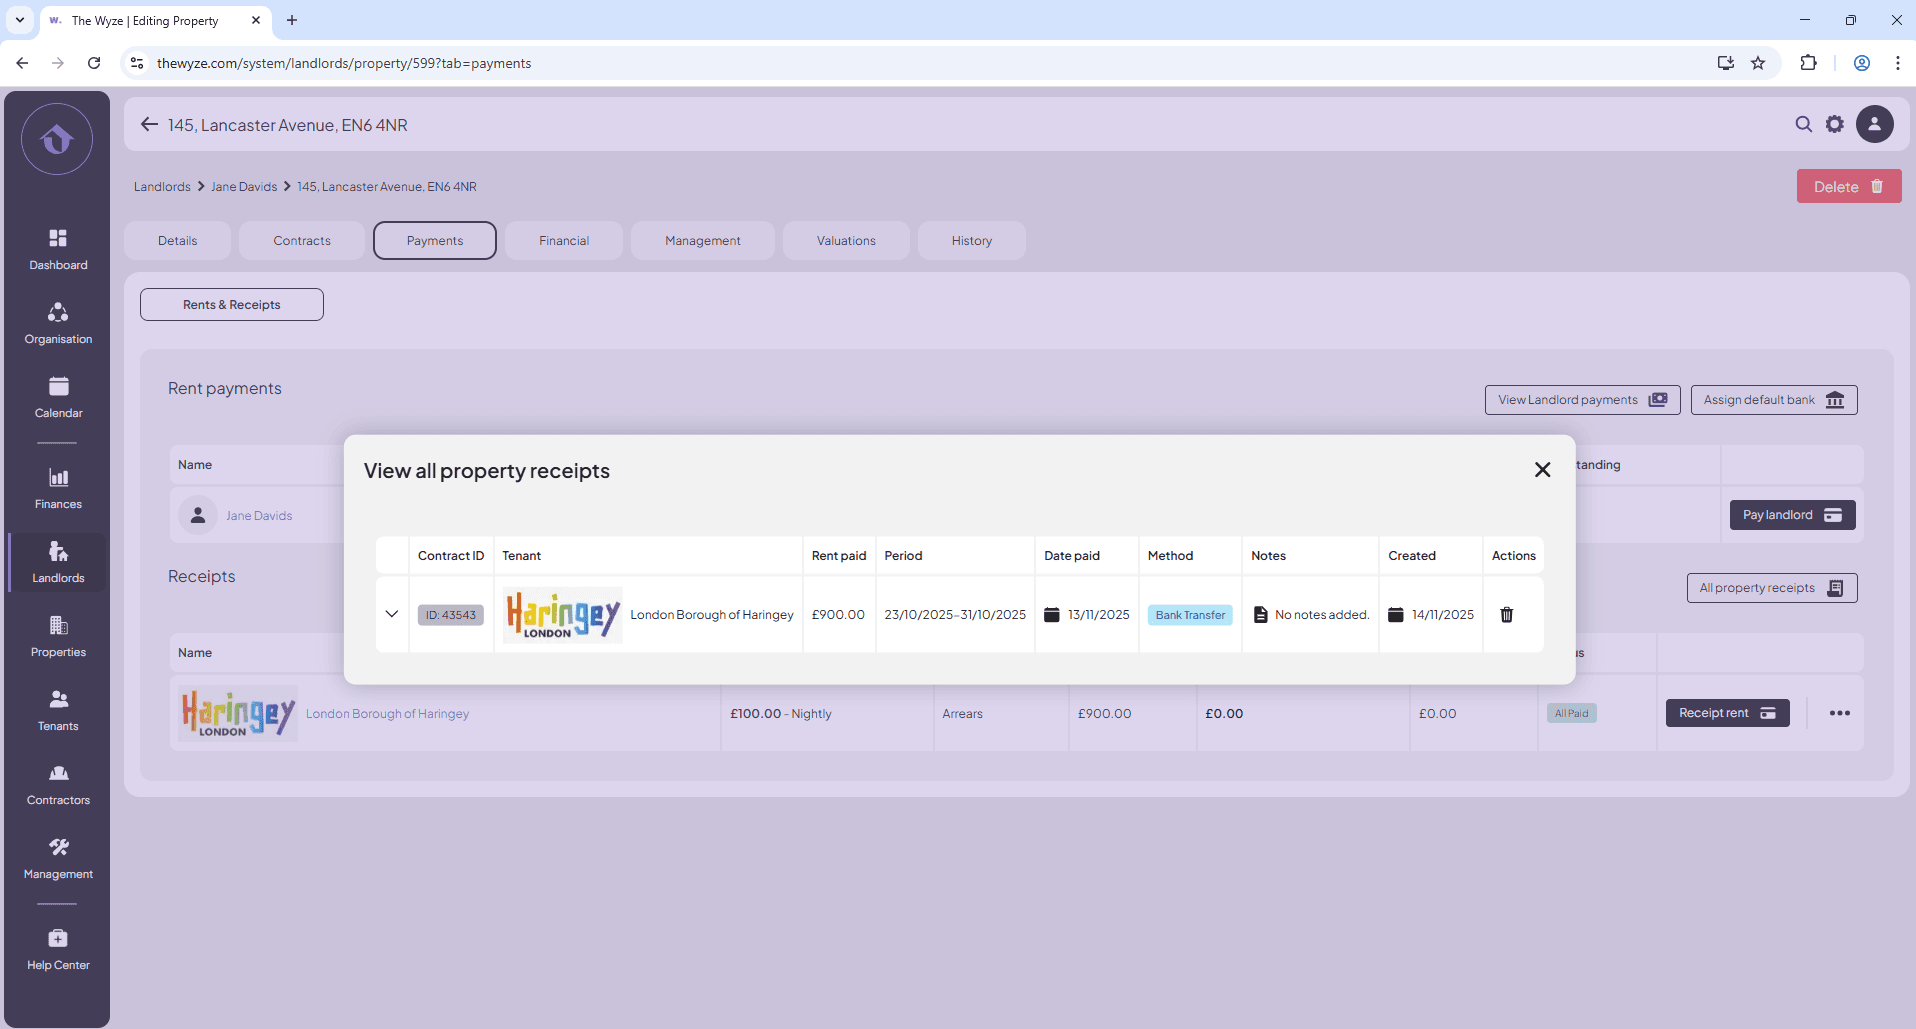The width and height of the screenshot is (1916, 1029).
Task: Switch to the Contracts tab
Action: coord(302,241)
